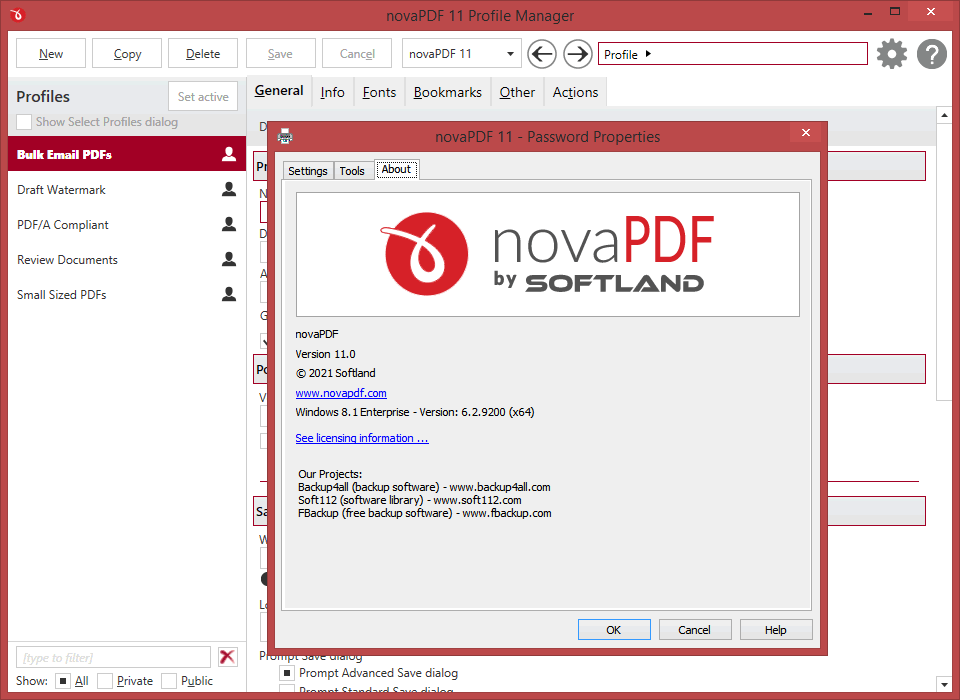Click the user icon beside PDF/A Compliant
The height and width of the screenshot is (700, 960).
pos(229,224)
